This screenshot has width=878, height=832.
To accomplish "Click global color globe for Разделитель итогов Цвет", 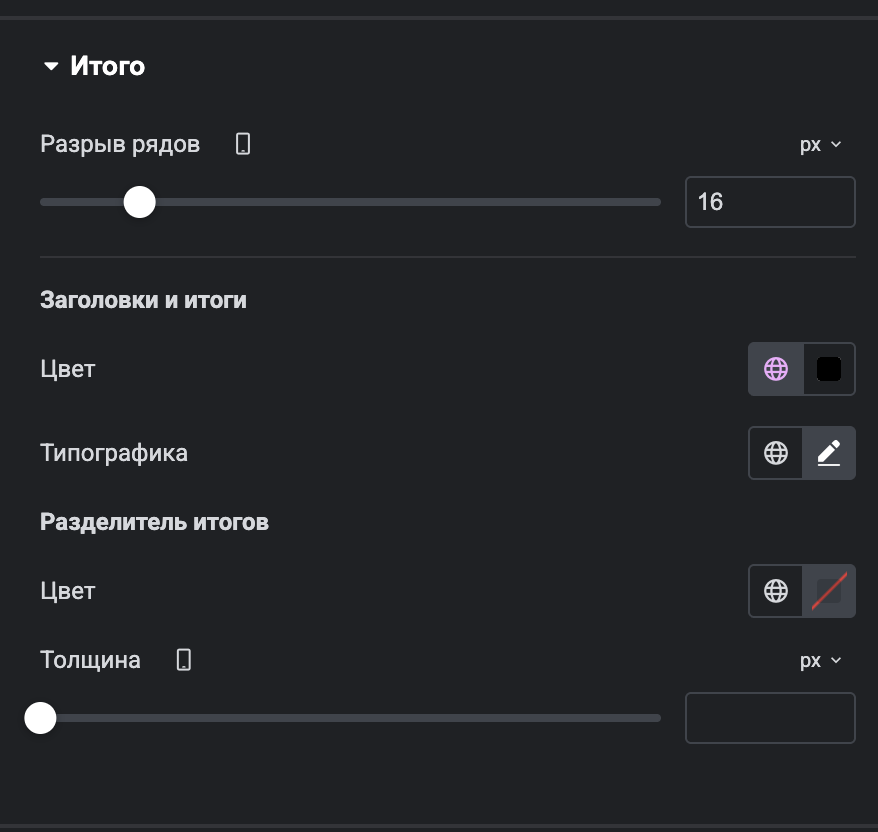I will point(776,591).
